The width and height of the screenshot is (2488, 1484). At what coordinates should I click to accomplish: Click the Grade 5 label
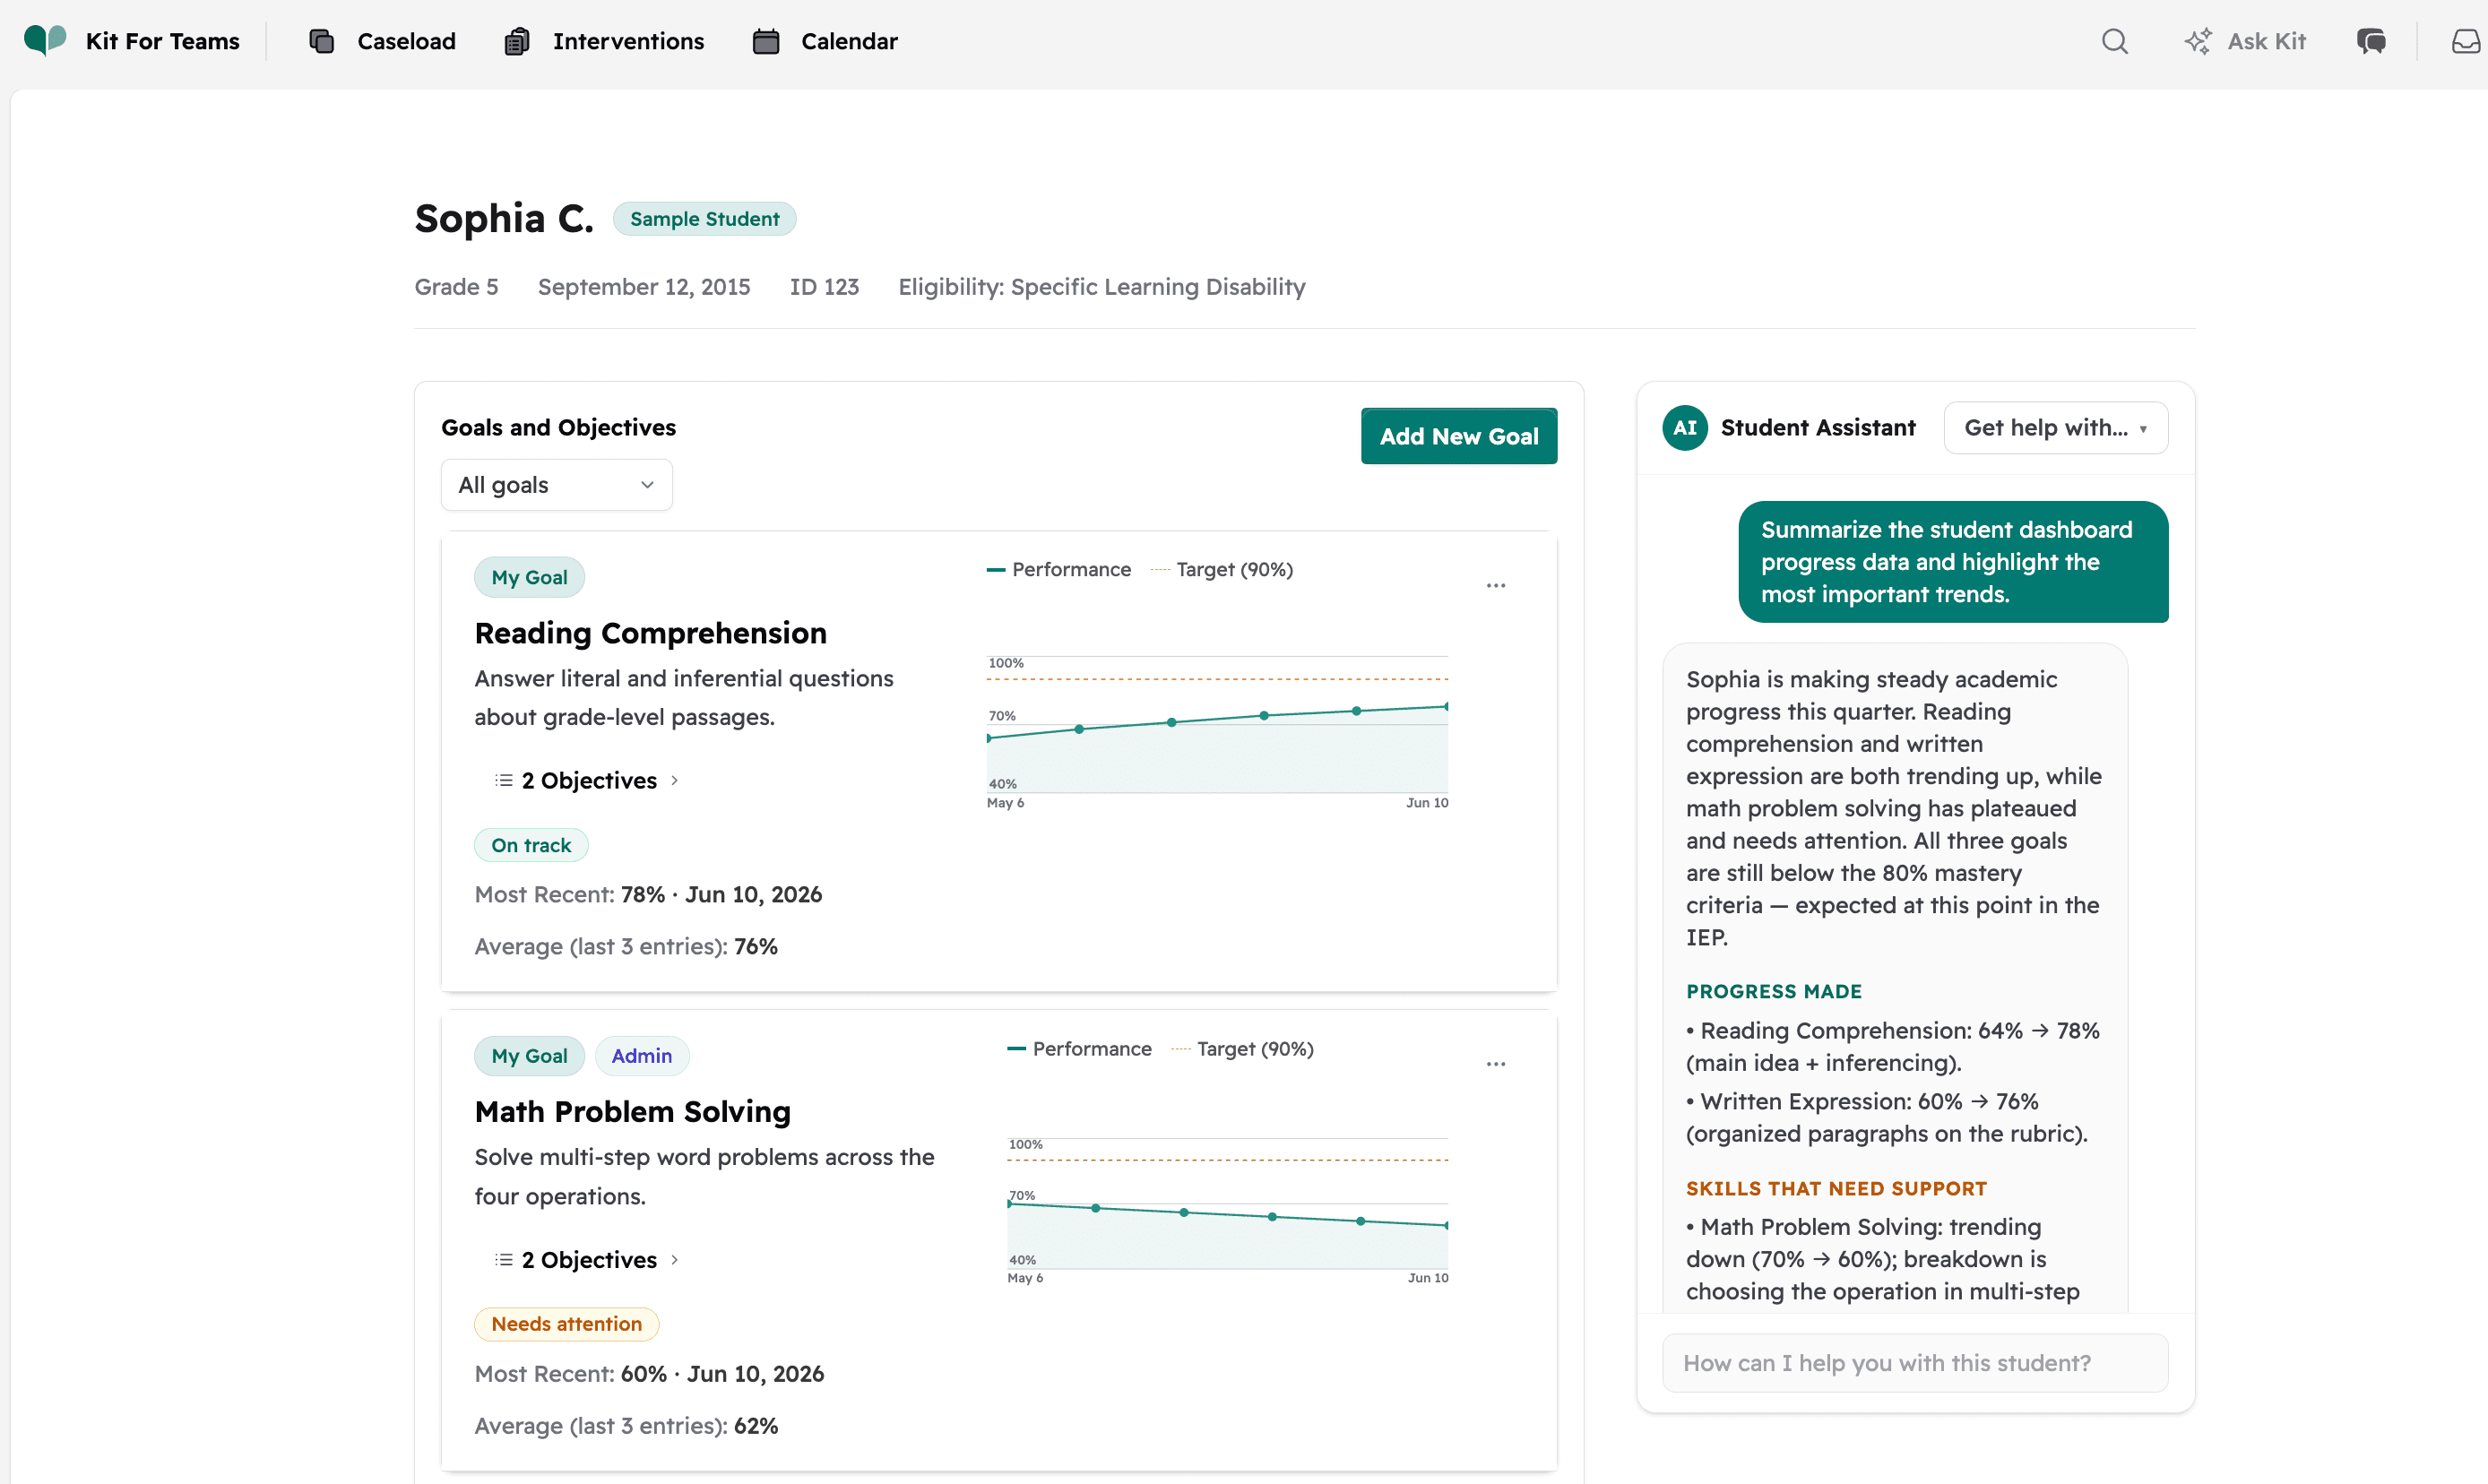(457, 287)
